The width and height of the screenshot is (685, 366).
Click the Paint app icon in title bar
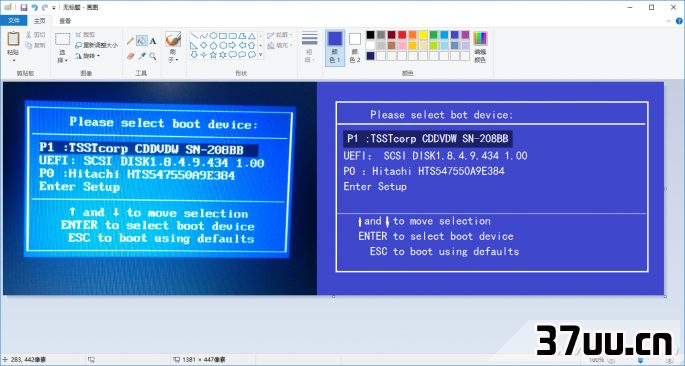[x=8, y=7]
